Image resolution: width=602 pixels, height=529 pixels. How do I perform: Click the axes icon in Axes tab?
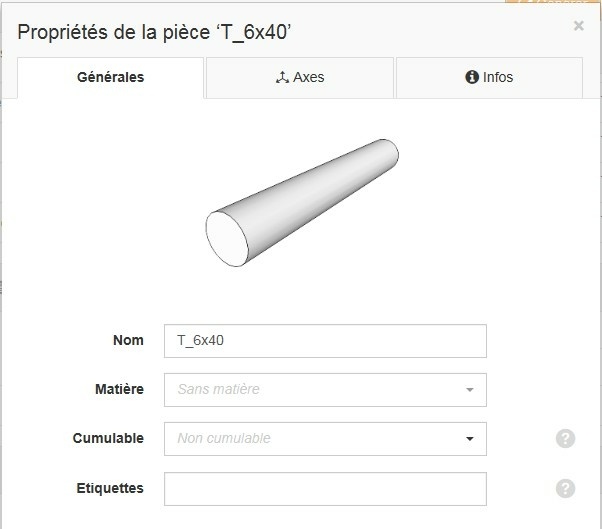point(281,77)
